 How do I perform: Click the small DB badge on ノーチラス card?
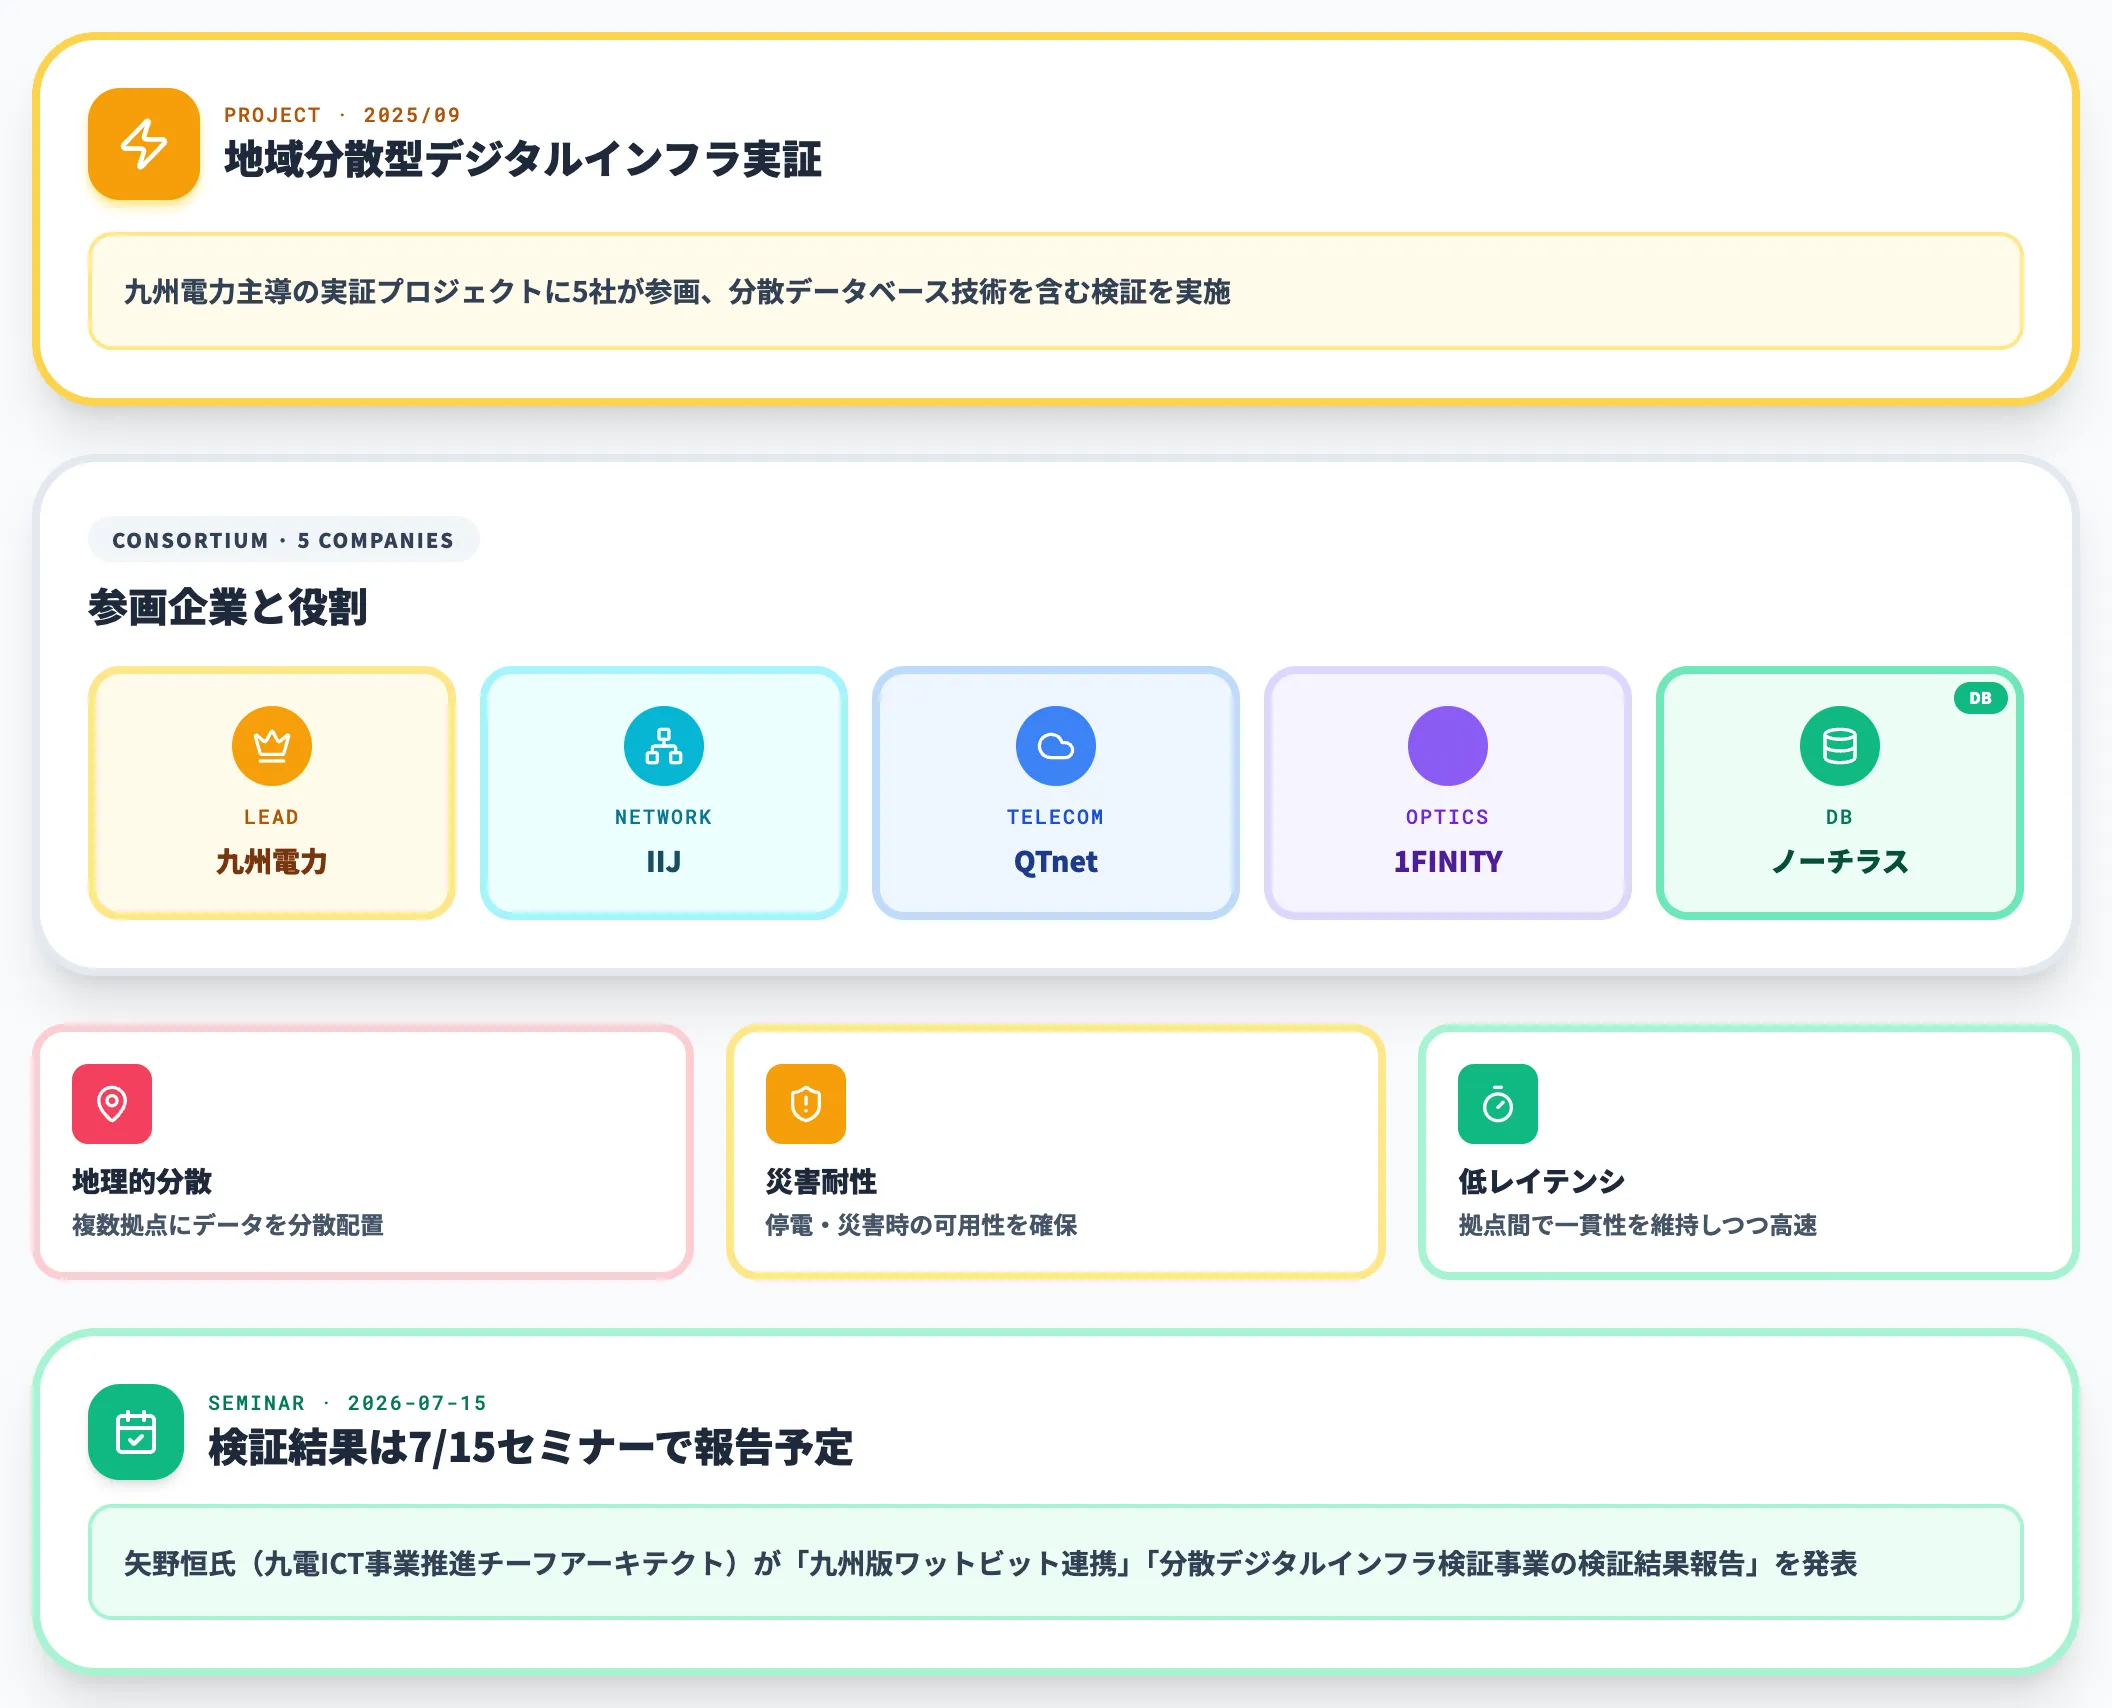pos(1981,698)
